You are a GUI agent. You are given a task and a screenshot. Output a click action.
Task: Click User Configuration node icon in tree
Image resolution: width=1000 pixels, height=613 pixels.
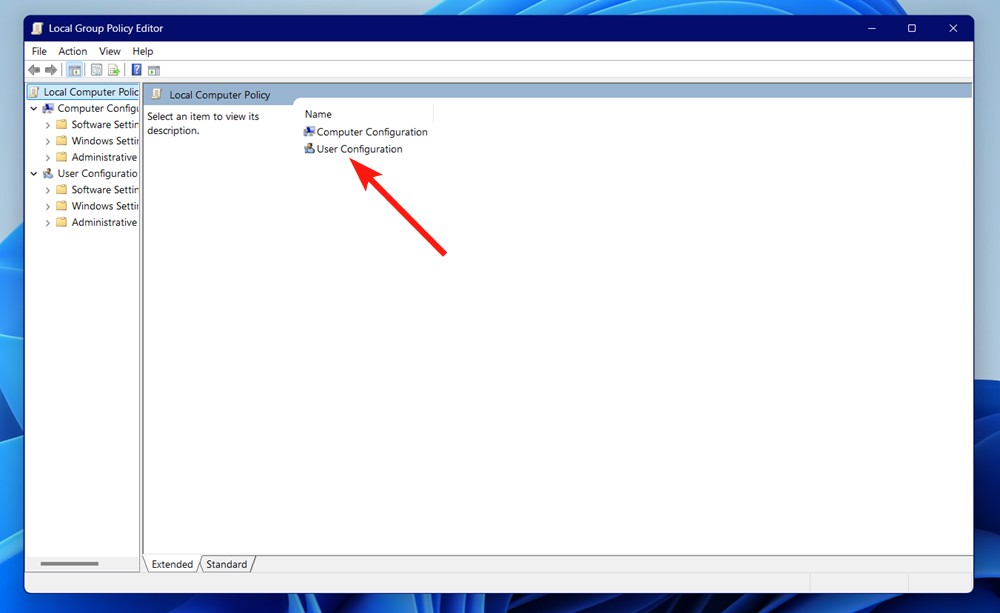coord(48,174)
